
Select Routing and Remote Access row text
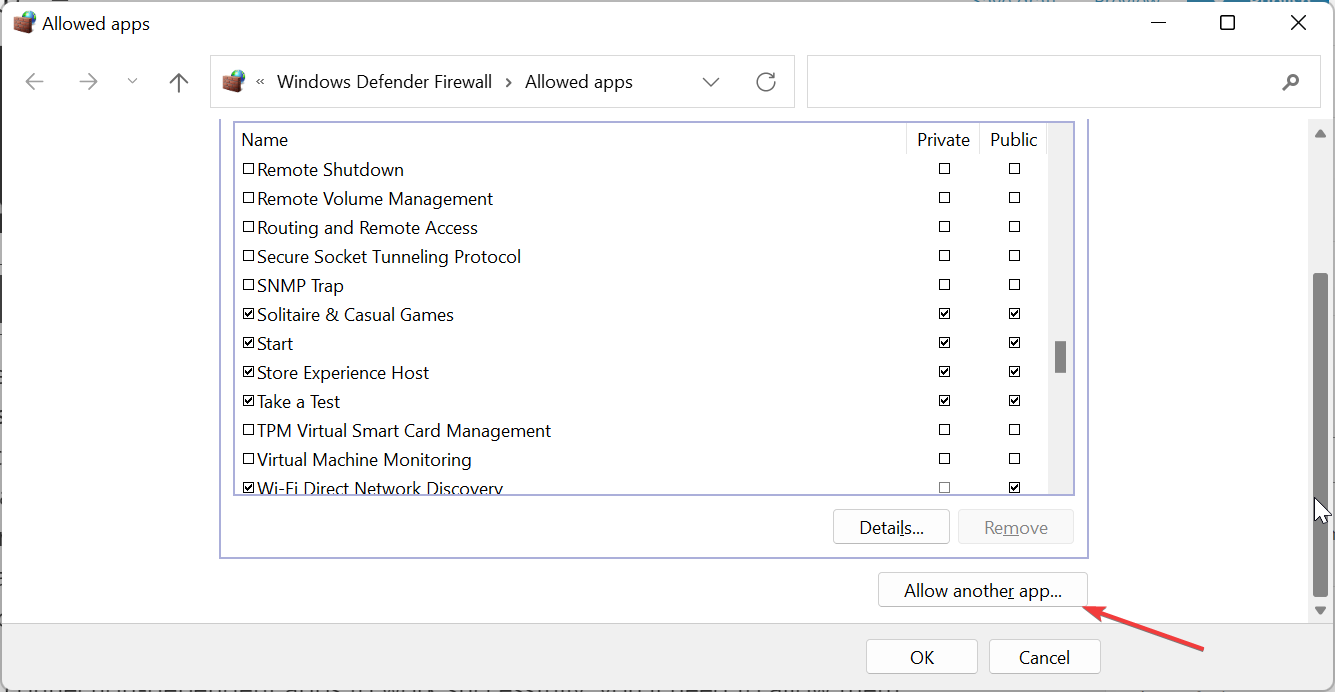pyautogui.click(x=367, y=228)
